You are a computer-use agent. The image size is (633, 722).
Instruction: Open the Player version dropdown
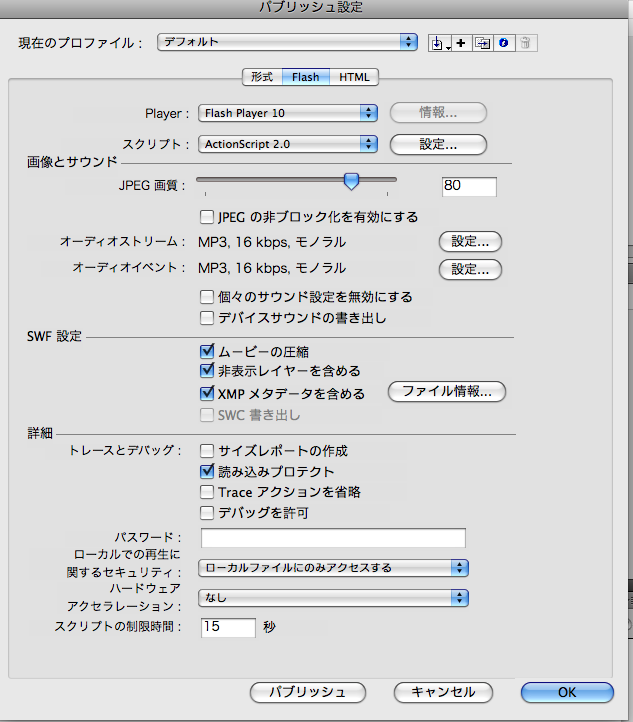[x=288, y=113]
